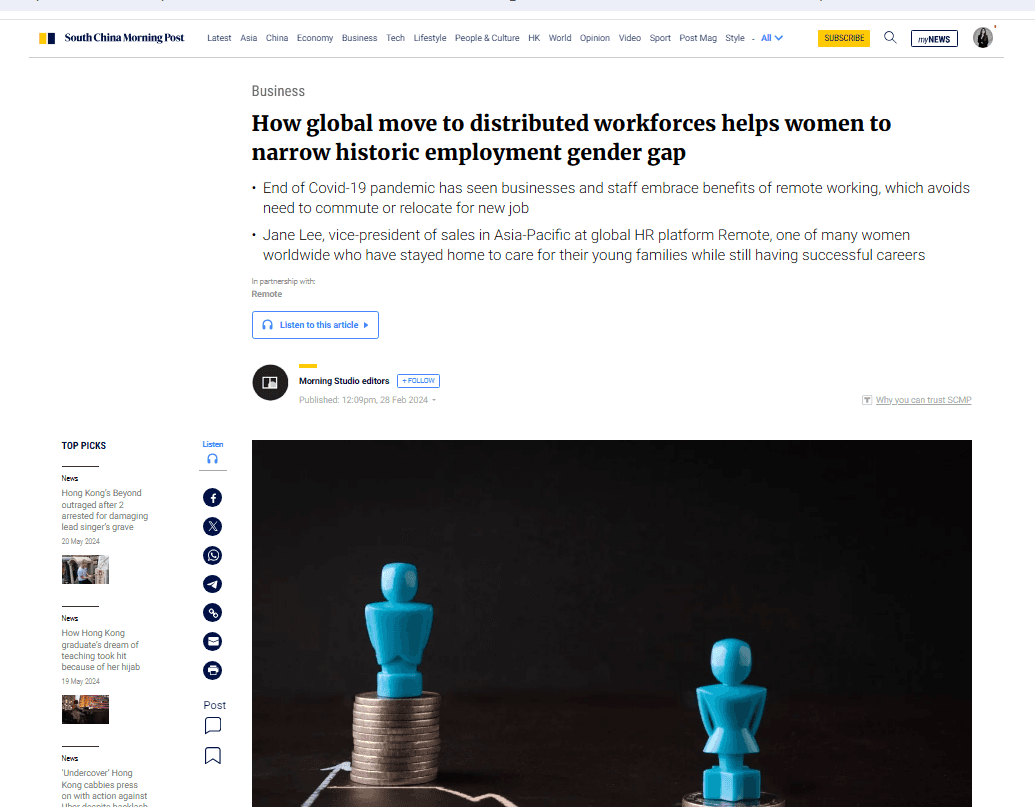The width and height of the screenshot is (1035, 807).
Task: Open the Tech section
Action: point(395,38)
